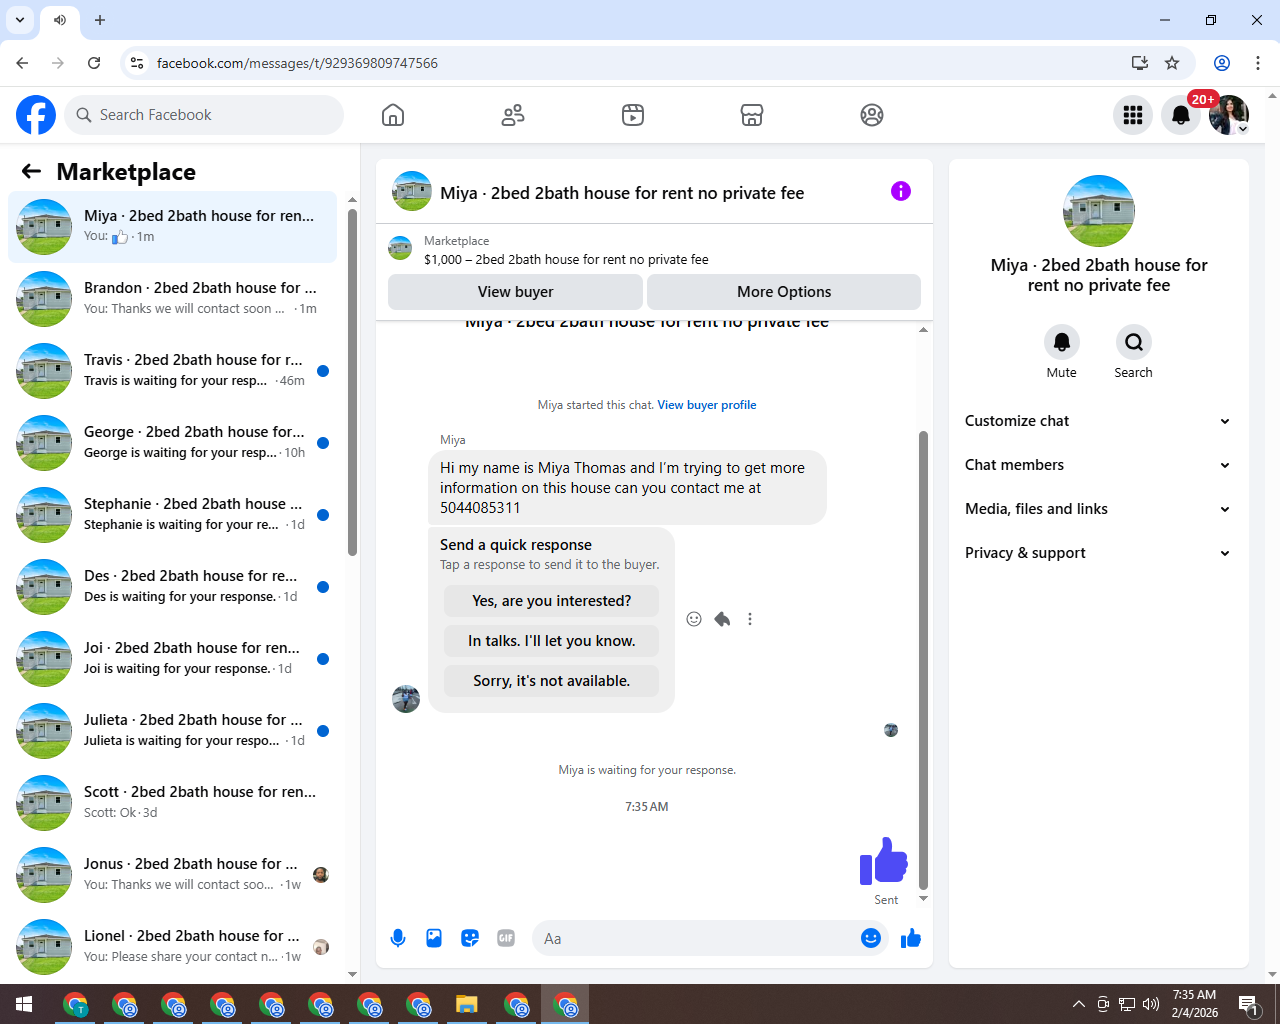Open the Lionel conversation
The image size is (1280, 1024).
[173, 947]
